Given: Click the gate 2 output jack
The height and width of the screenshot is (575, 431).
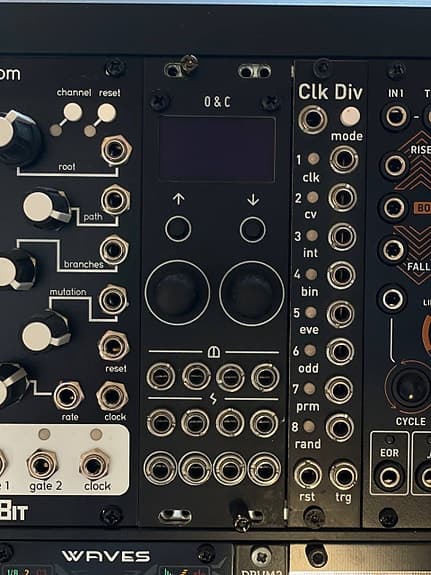Looking at the screenshot, I should tap(42, 465).
